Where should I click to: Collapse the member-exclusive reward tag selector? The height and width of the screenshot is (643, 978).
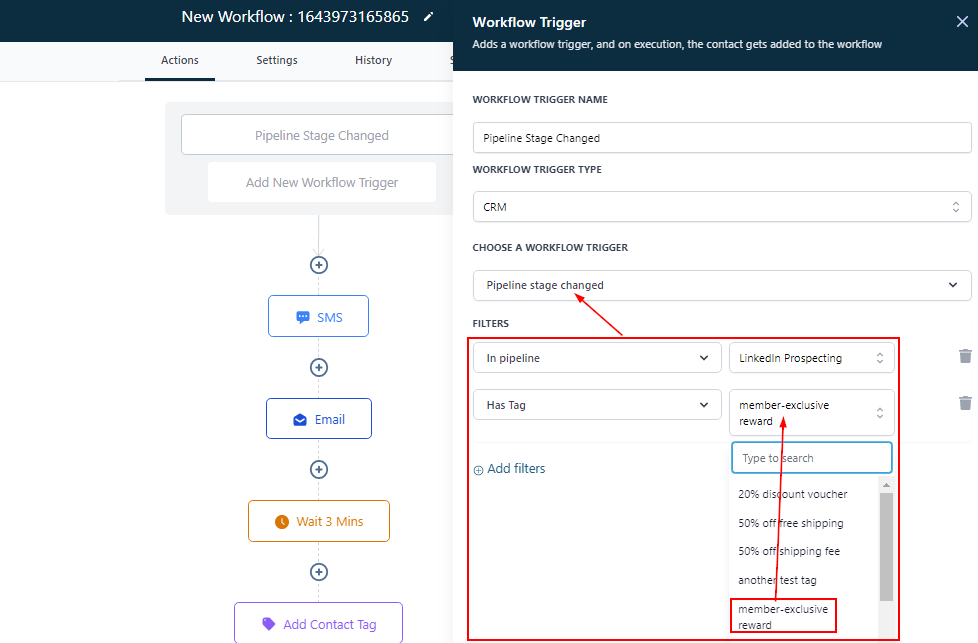pyautogui.click(x=811, y=412)
